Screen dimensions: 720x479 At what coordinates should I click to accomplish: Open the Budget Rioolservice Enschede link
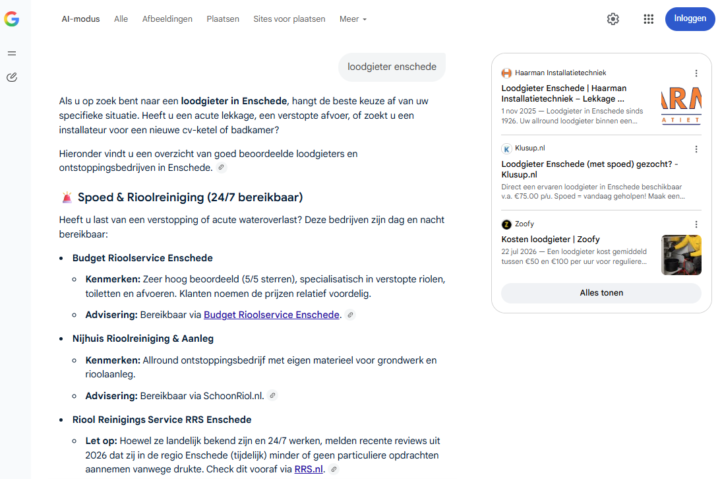pyautogui.click(x=271, y=315)
